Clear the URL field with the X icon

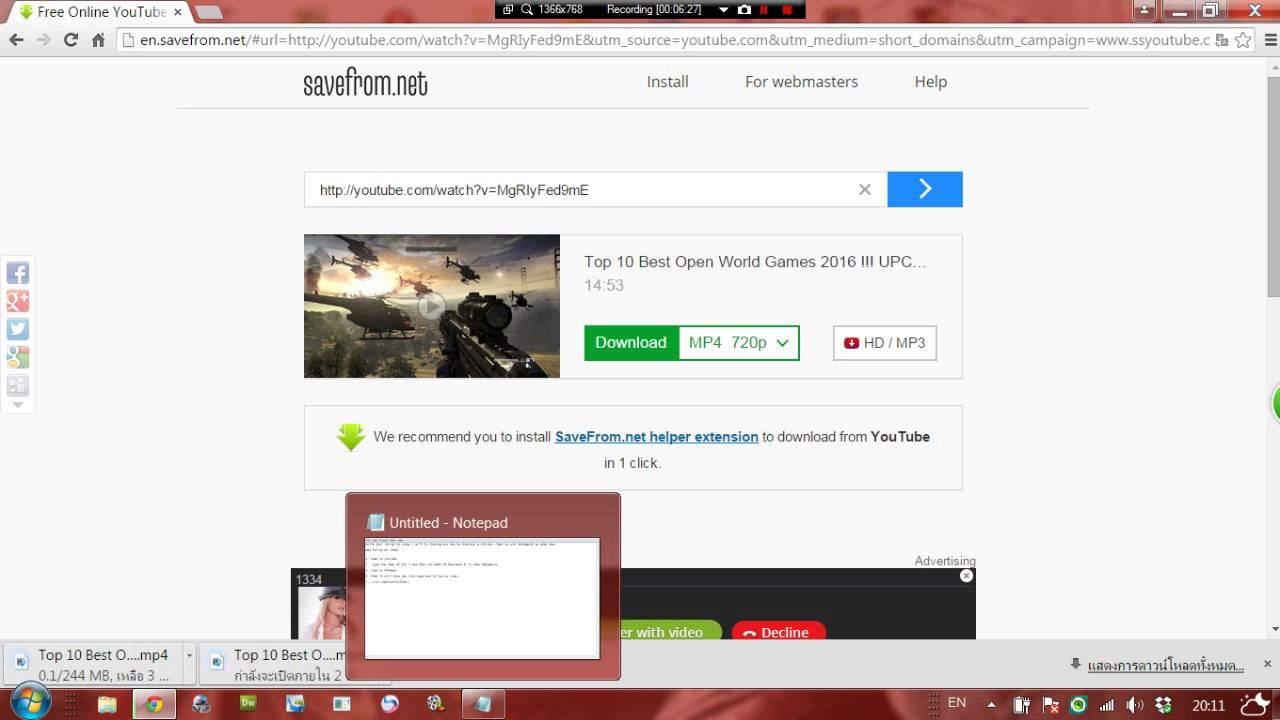click(865, 190)
